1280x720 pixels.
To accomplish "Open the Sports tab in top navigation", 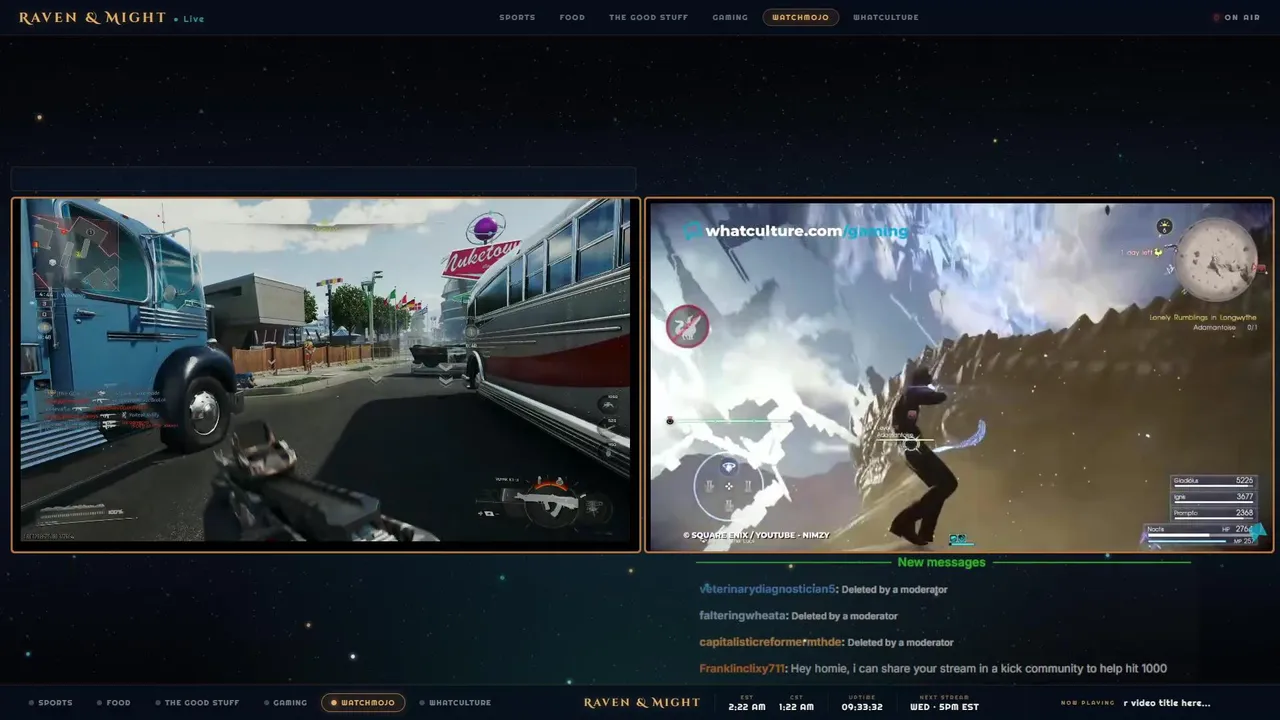I will click(x=517, y=17).
